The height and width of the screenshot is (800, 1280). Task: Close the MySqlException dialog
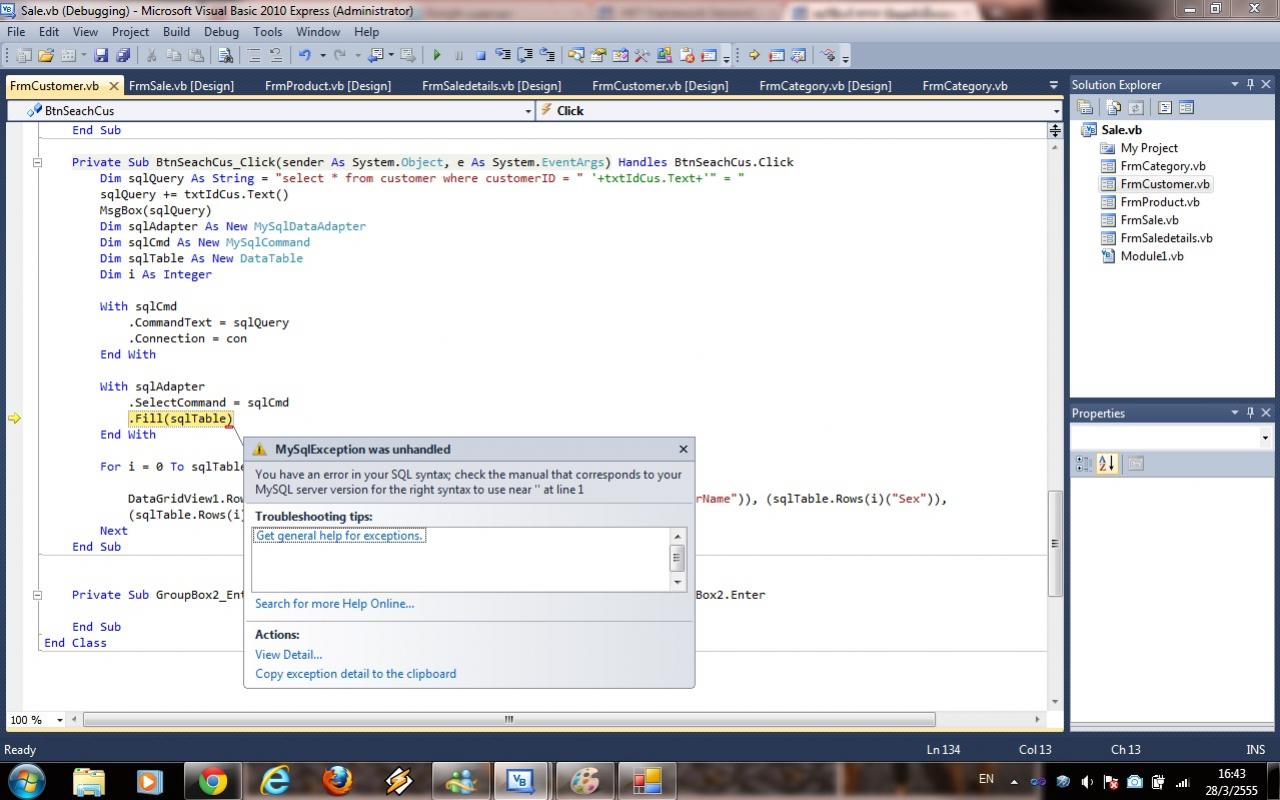(x=683, y=450)
